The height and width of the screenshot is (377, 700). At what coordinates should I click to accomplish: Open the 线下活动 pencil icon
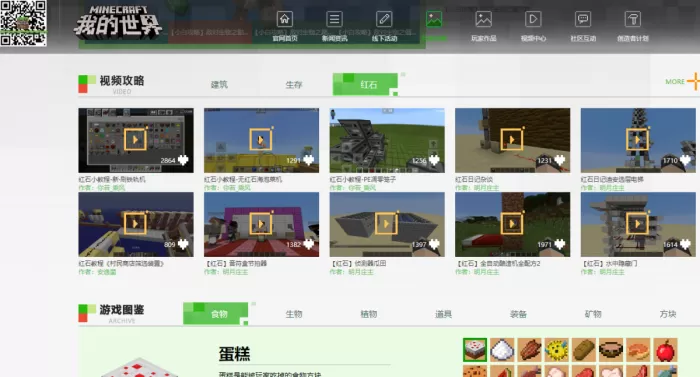pos(384,20)
